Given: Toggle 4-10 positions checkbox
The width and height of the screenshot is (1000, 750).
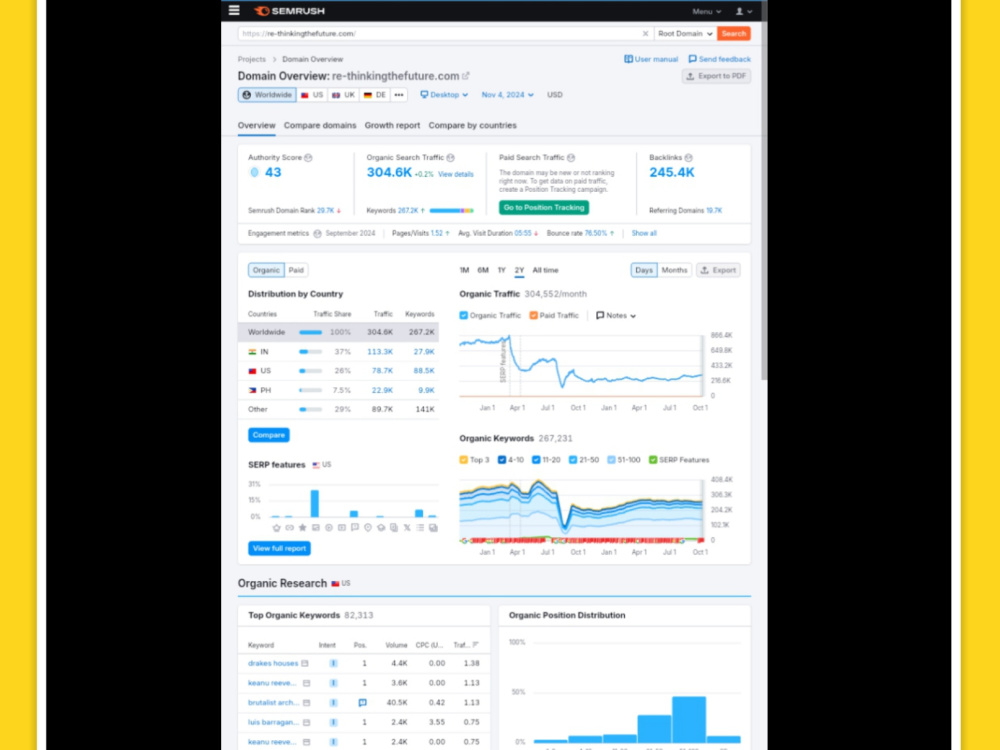Looking at the screenshot, I should [502, 460].
